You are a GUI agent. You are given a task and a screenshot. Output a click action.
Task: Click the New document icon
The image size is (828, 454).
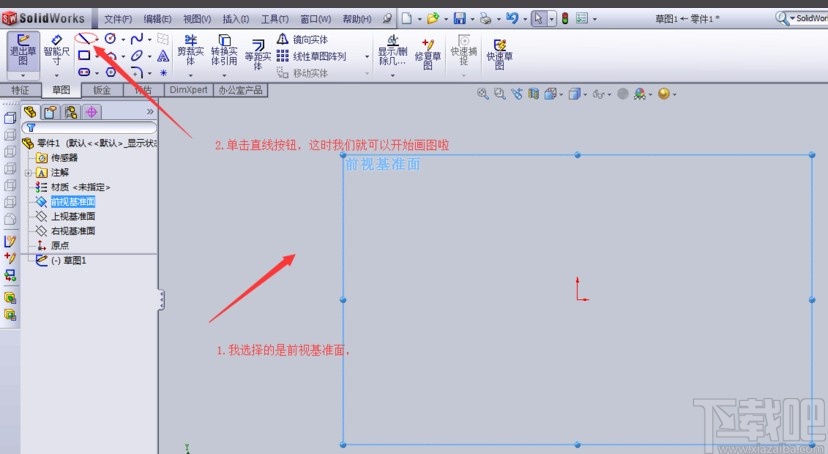[x=407, y=18]
